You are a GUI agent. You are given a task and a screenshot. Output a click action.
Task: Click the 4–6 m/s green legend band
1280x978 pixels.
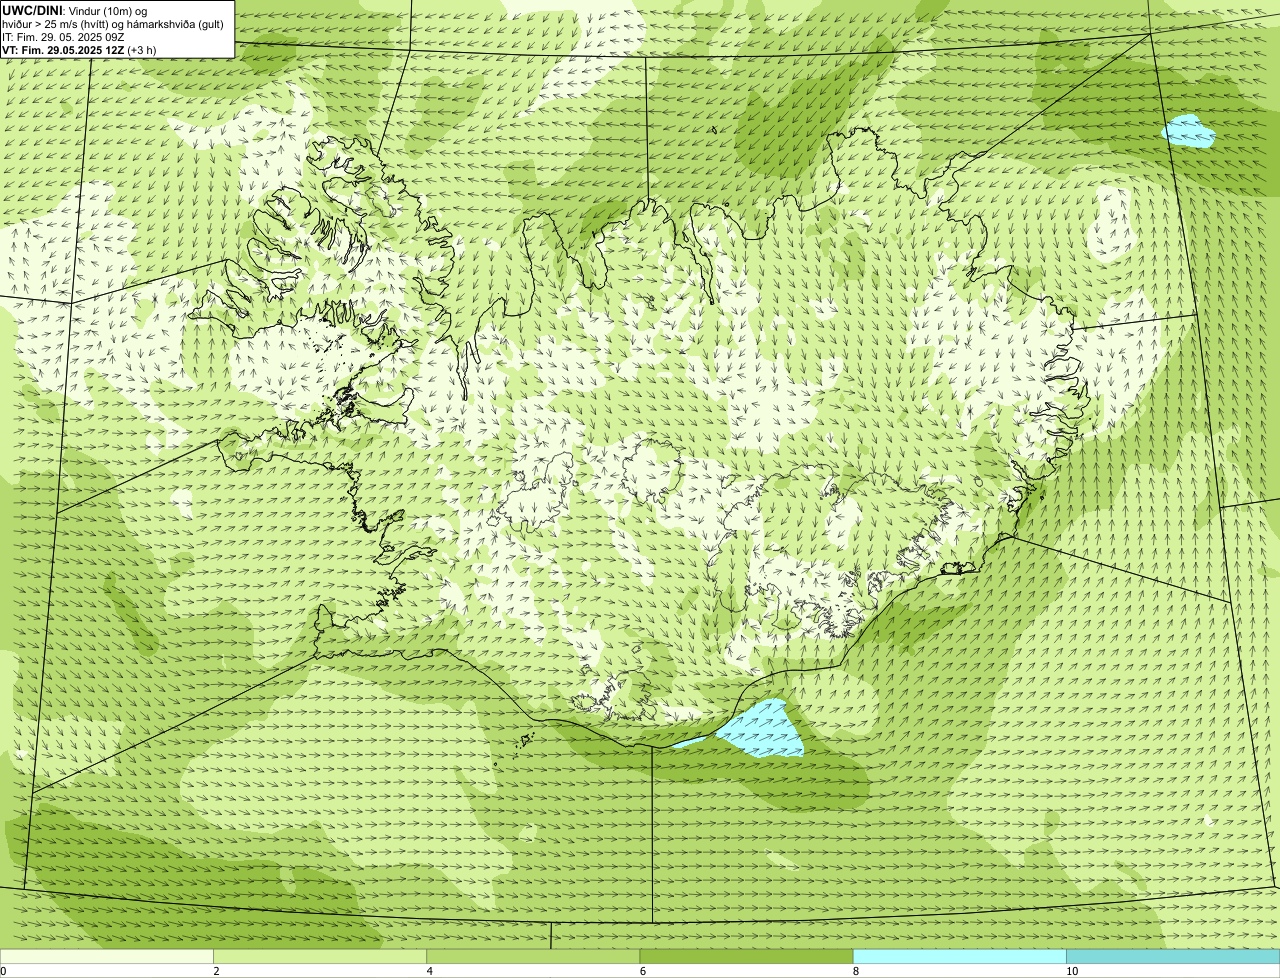(533, 956)
